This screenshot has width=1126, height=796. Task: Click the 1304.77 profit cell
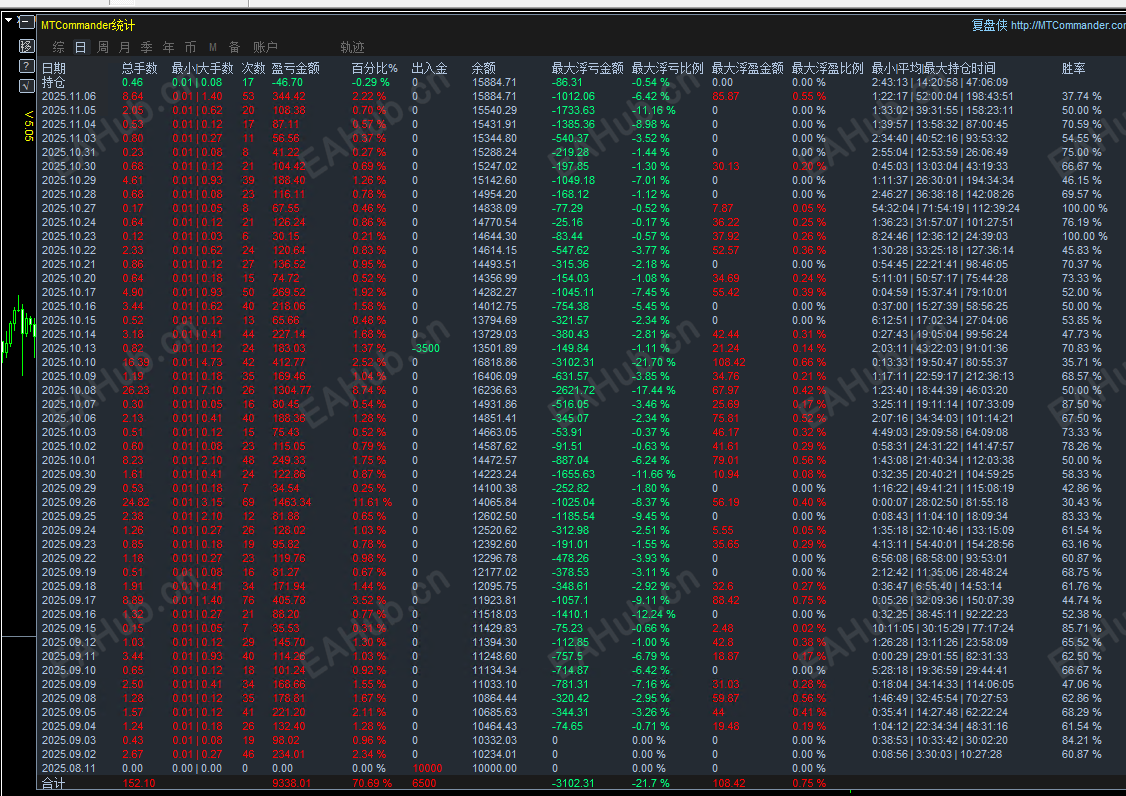pos(292,390)
